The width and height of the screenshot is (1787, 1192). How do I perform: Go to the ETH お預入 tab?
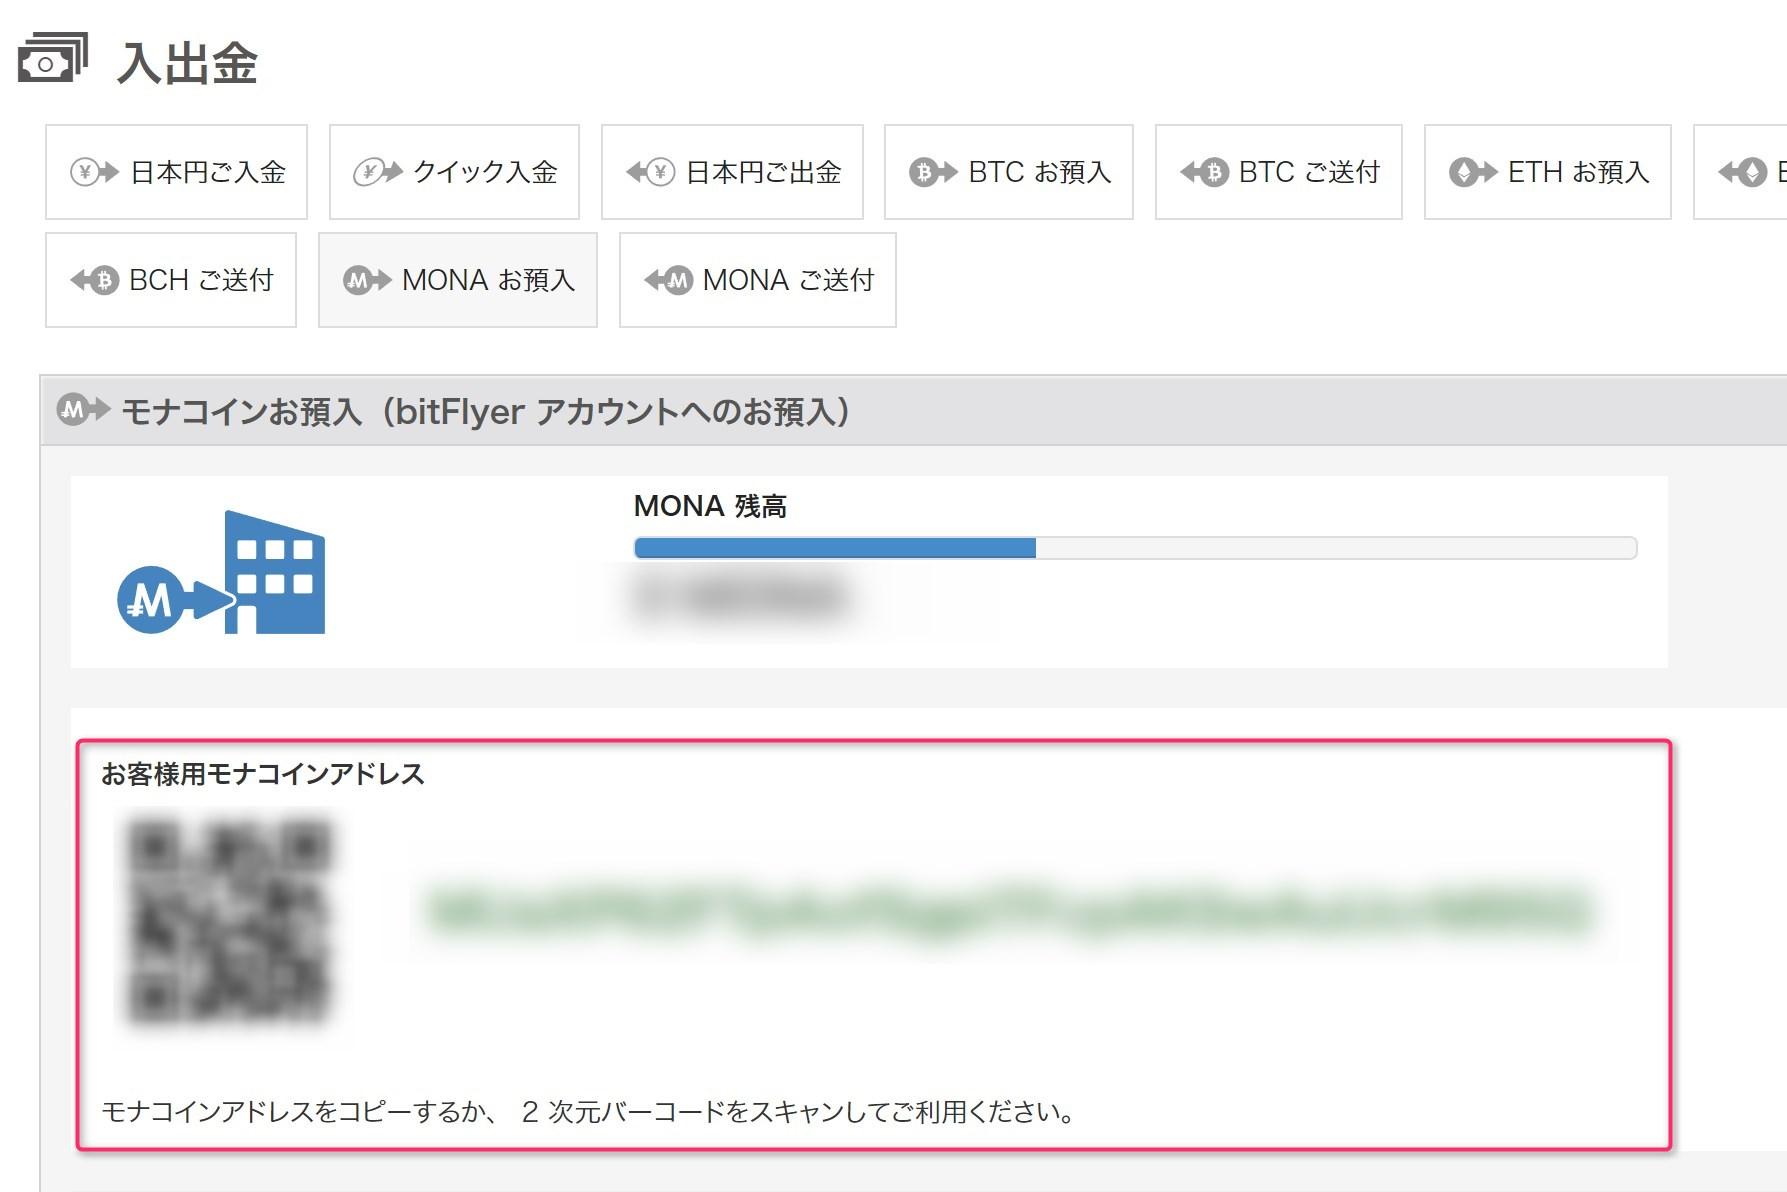[1547, 172]
